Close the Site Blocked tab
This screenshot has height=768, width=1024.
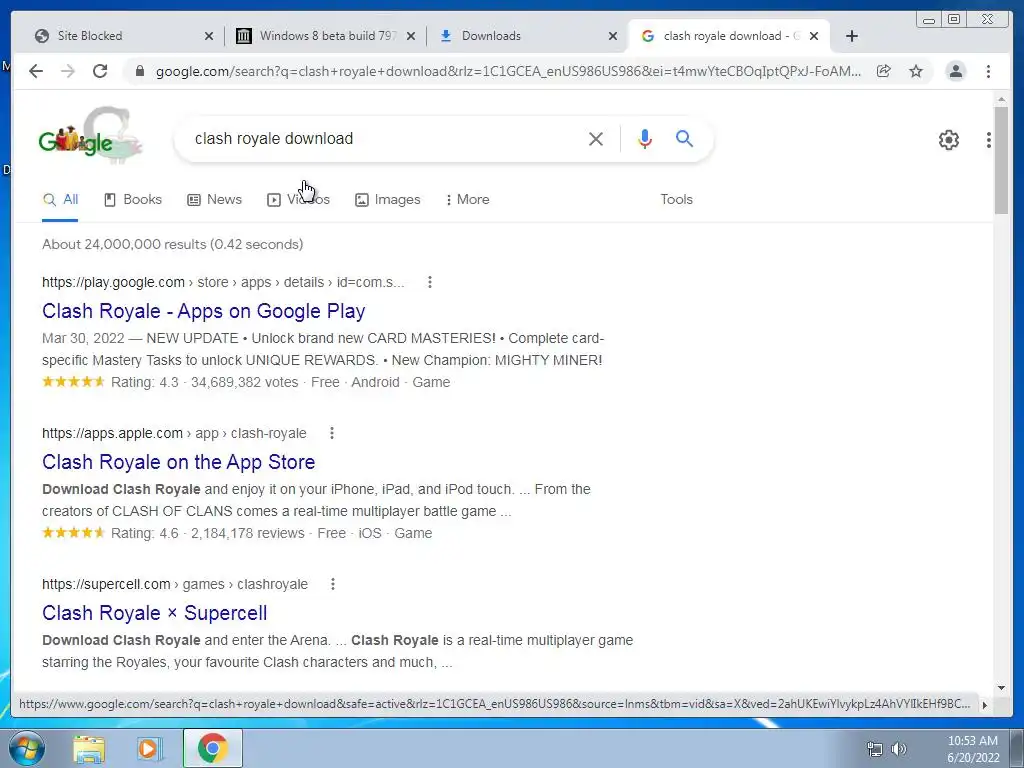pos(209,36)
